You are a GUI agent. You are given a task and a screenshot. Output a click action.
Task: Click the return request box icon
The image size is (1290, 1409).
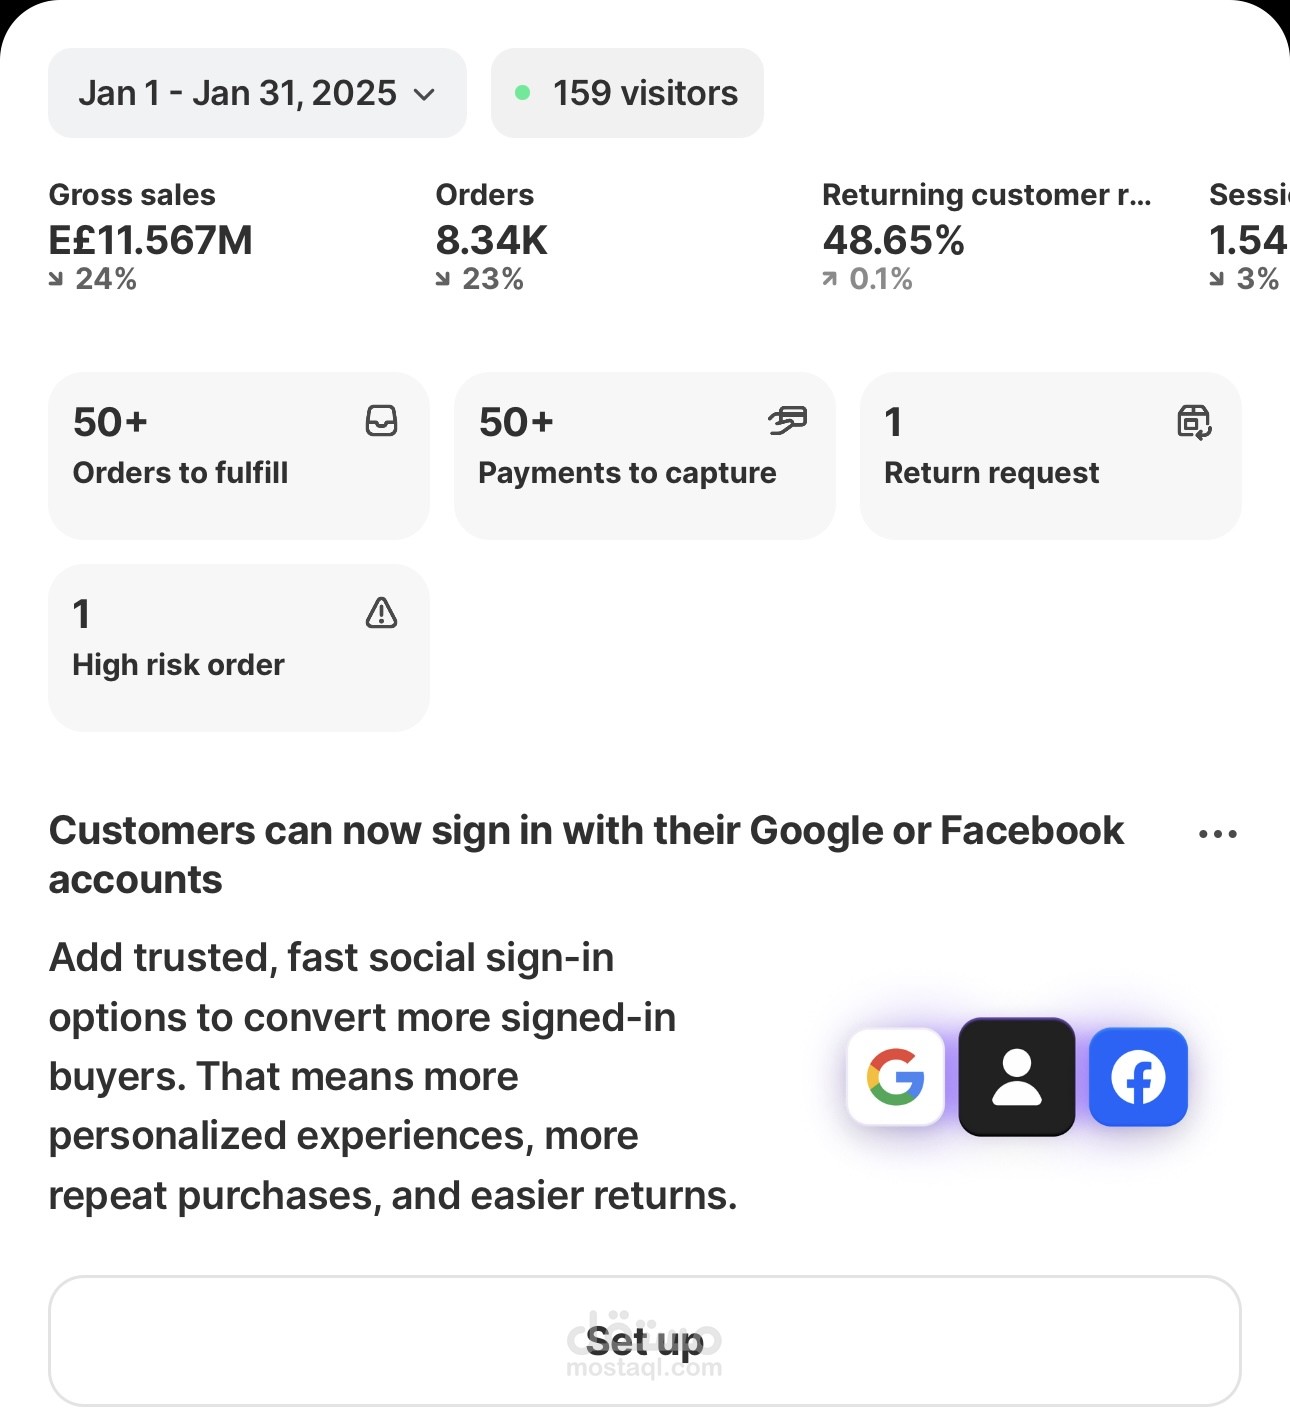(x=1194, y=422)
